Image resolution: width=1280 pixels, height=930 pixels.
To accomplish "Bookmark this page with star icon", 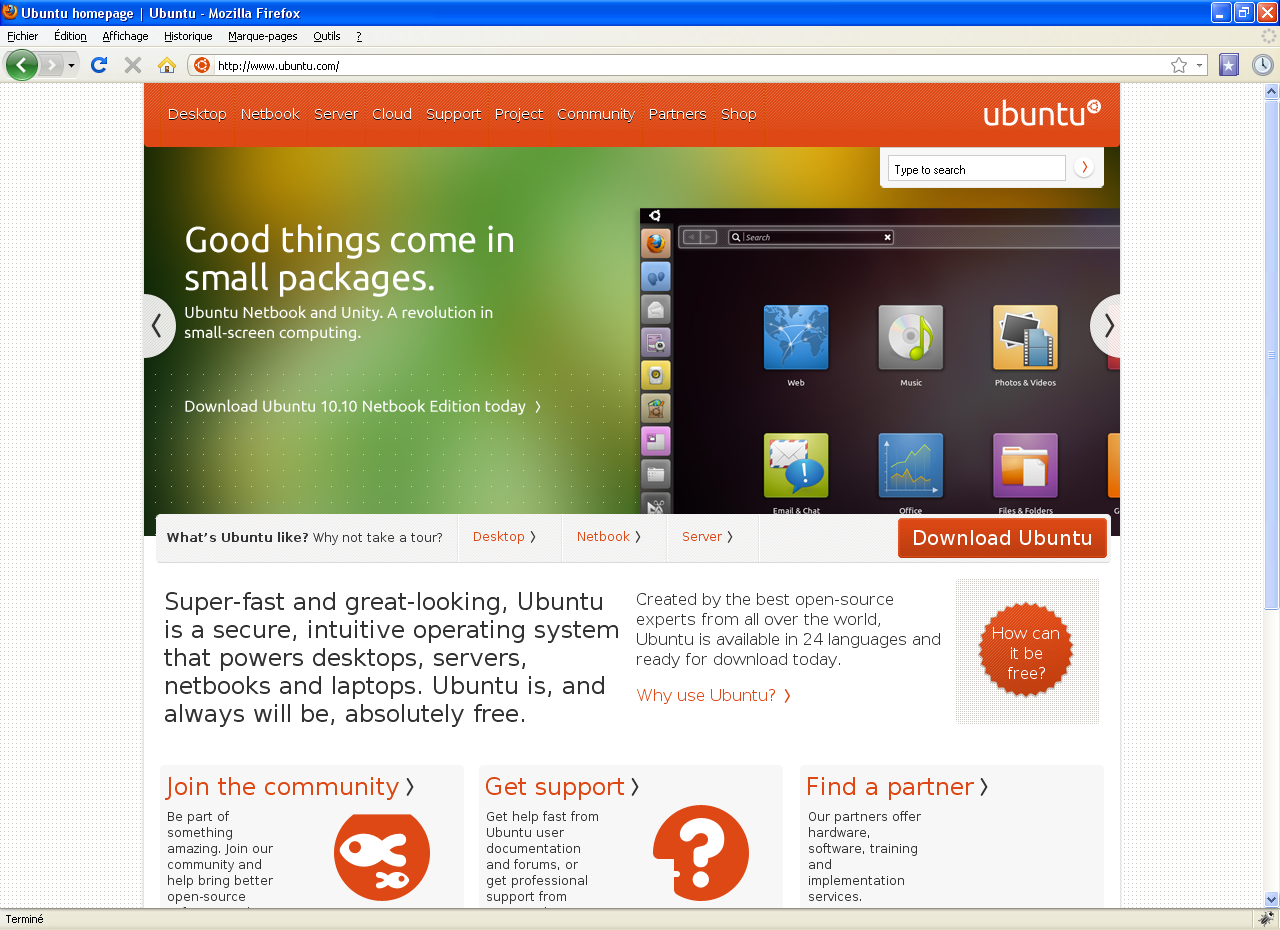I will [1179, 65].
